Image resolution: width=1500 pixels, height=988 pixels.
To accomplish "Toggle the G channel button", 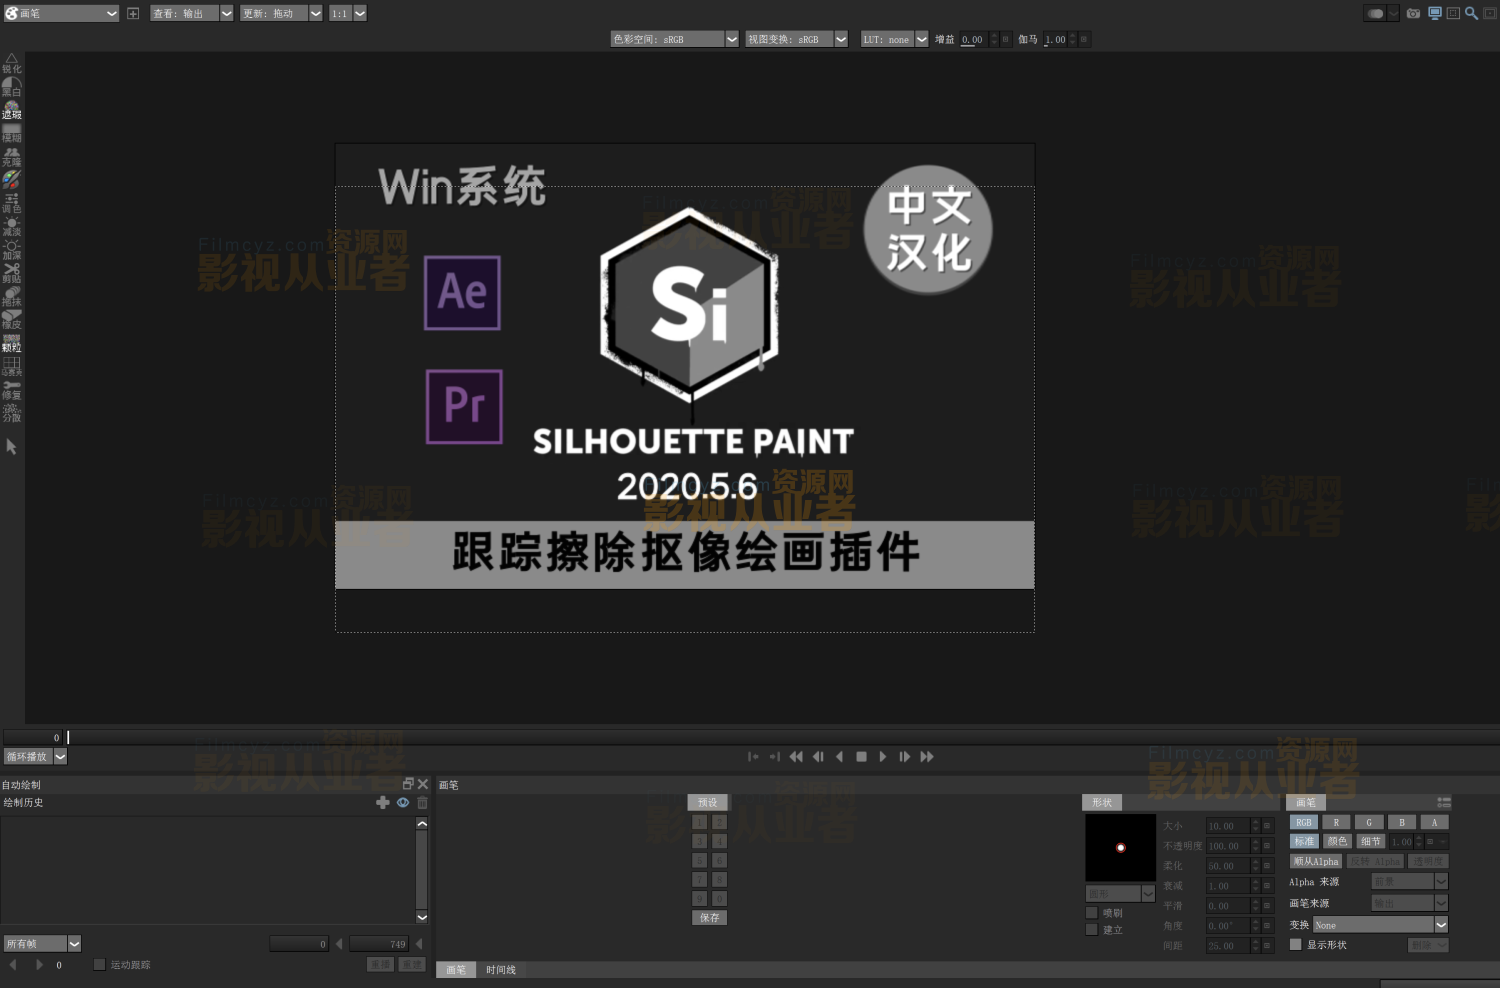I will point(1369,822).
